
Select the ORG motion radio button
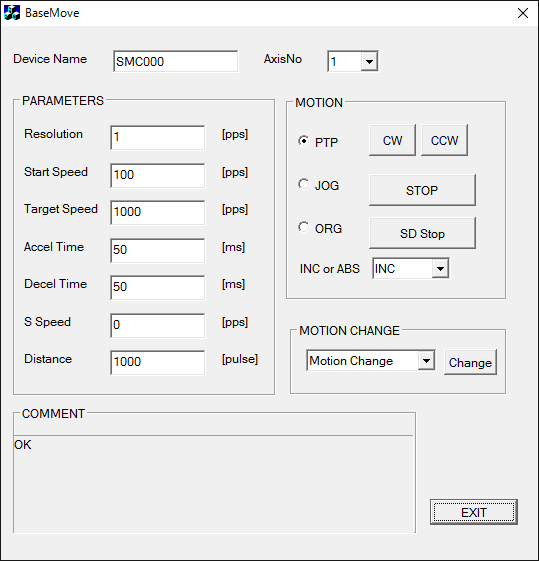click(303, 227)
